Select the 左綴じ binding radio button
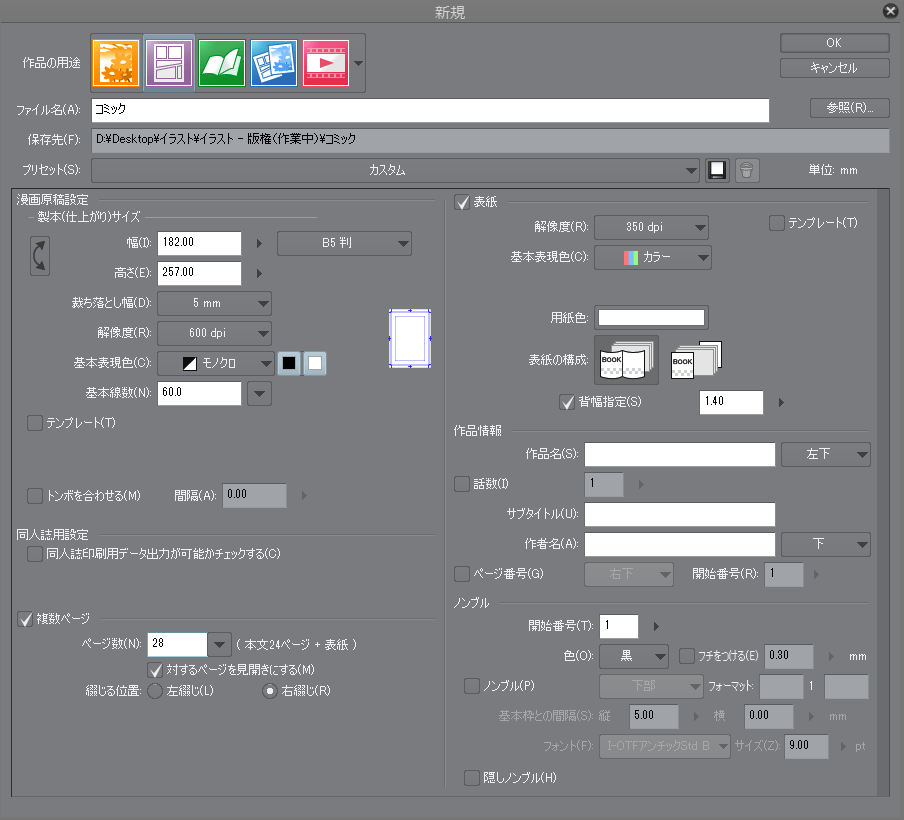This screenshot has width=904, height=820. pos(155,690)
